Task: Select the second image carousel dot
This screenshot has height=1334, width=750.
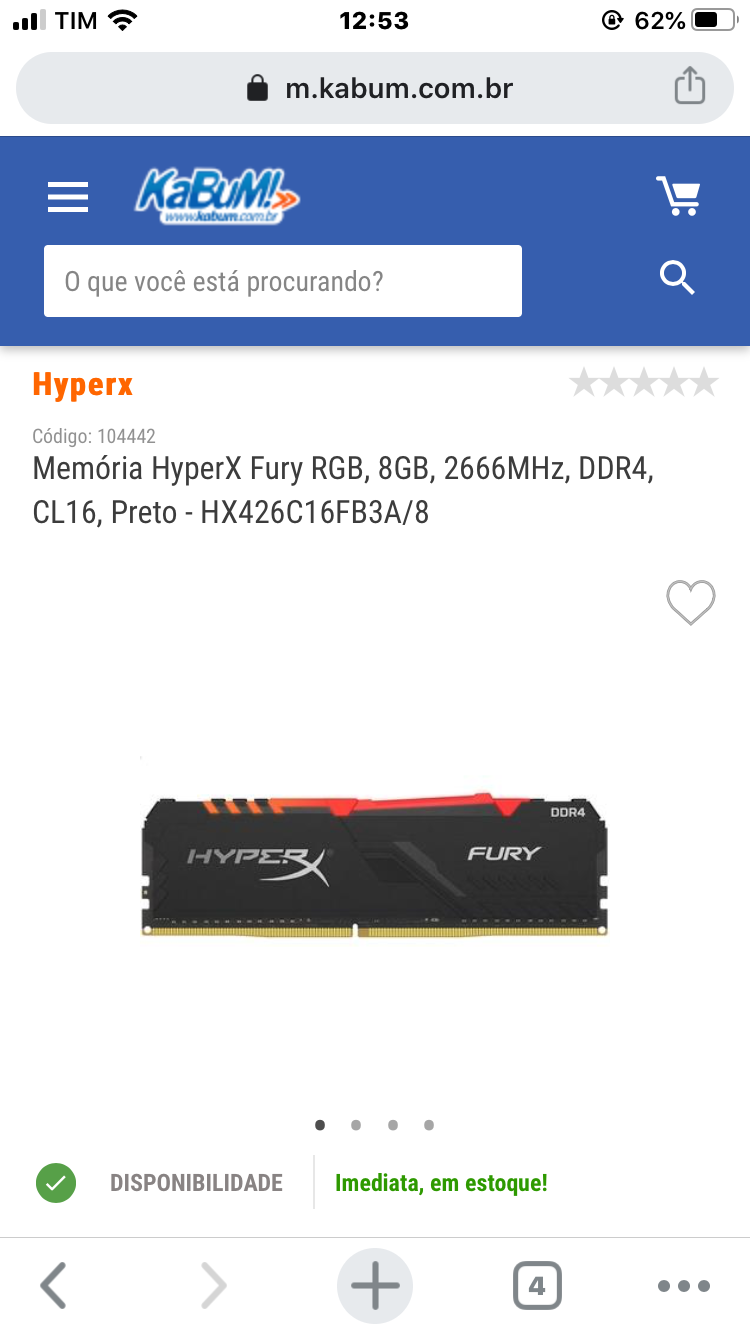Action: pyautogui.click(x=356, y=1125)
